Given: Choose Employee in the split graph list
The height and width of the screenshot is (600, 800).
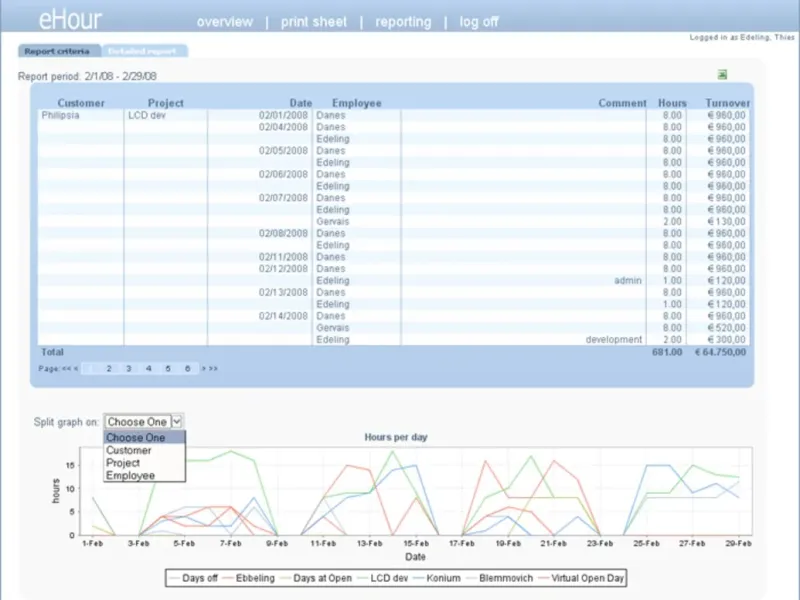Looking at the screenshot, I should (x=129, y=476).
